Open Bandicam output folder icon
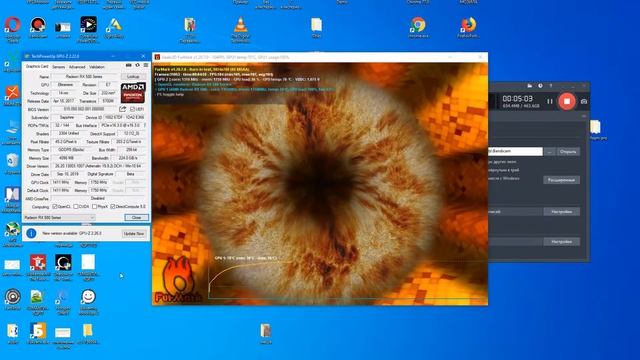The width and height of the screenshot is (640, 360). 529,86
